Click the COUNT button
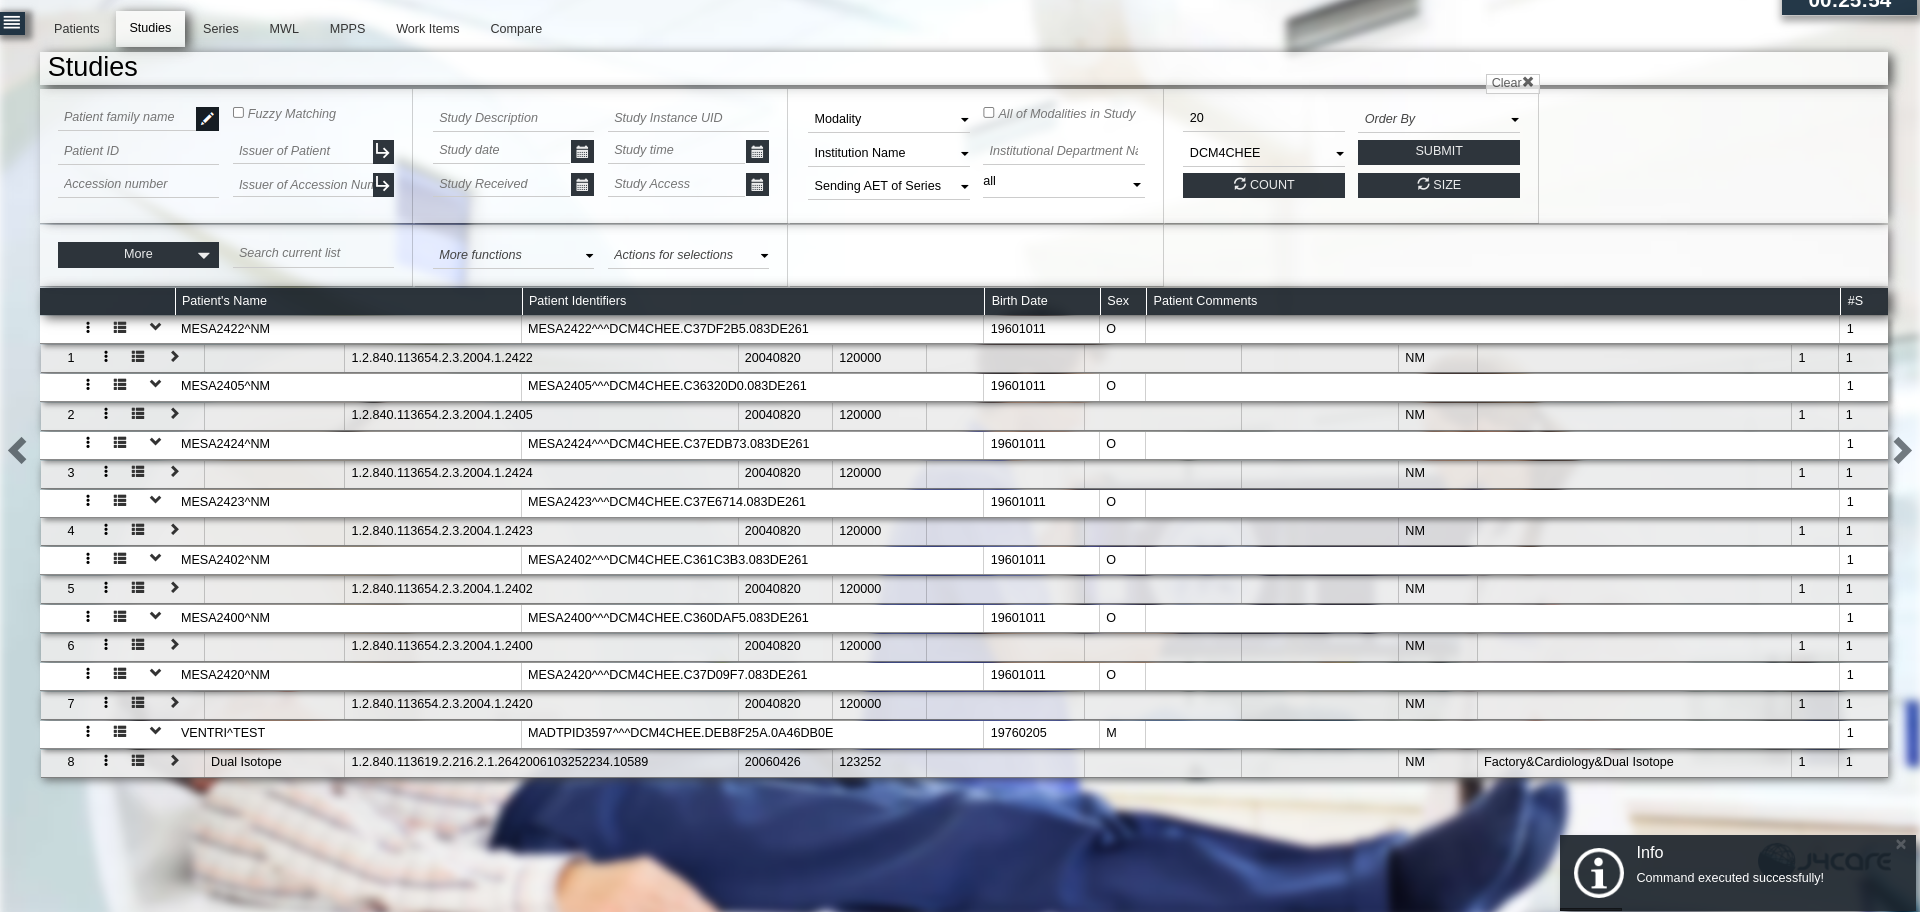 pyautogui.click(x=1263, y=185)
